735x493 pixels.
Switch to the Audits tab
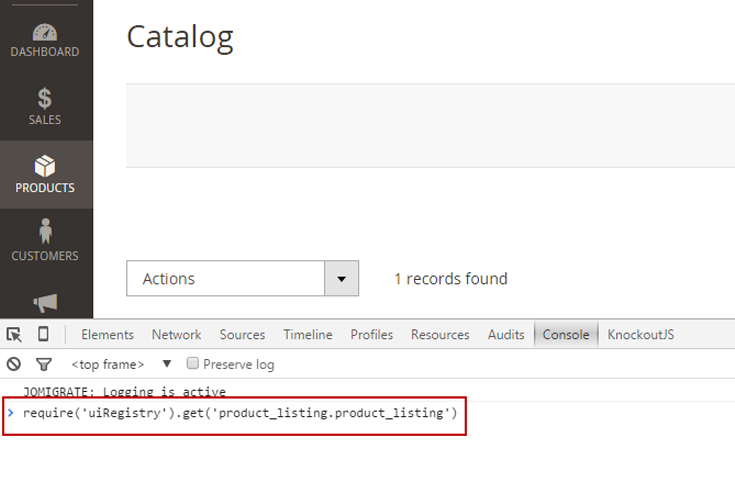[506, 335]
